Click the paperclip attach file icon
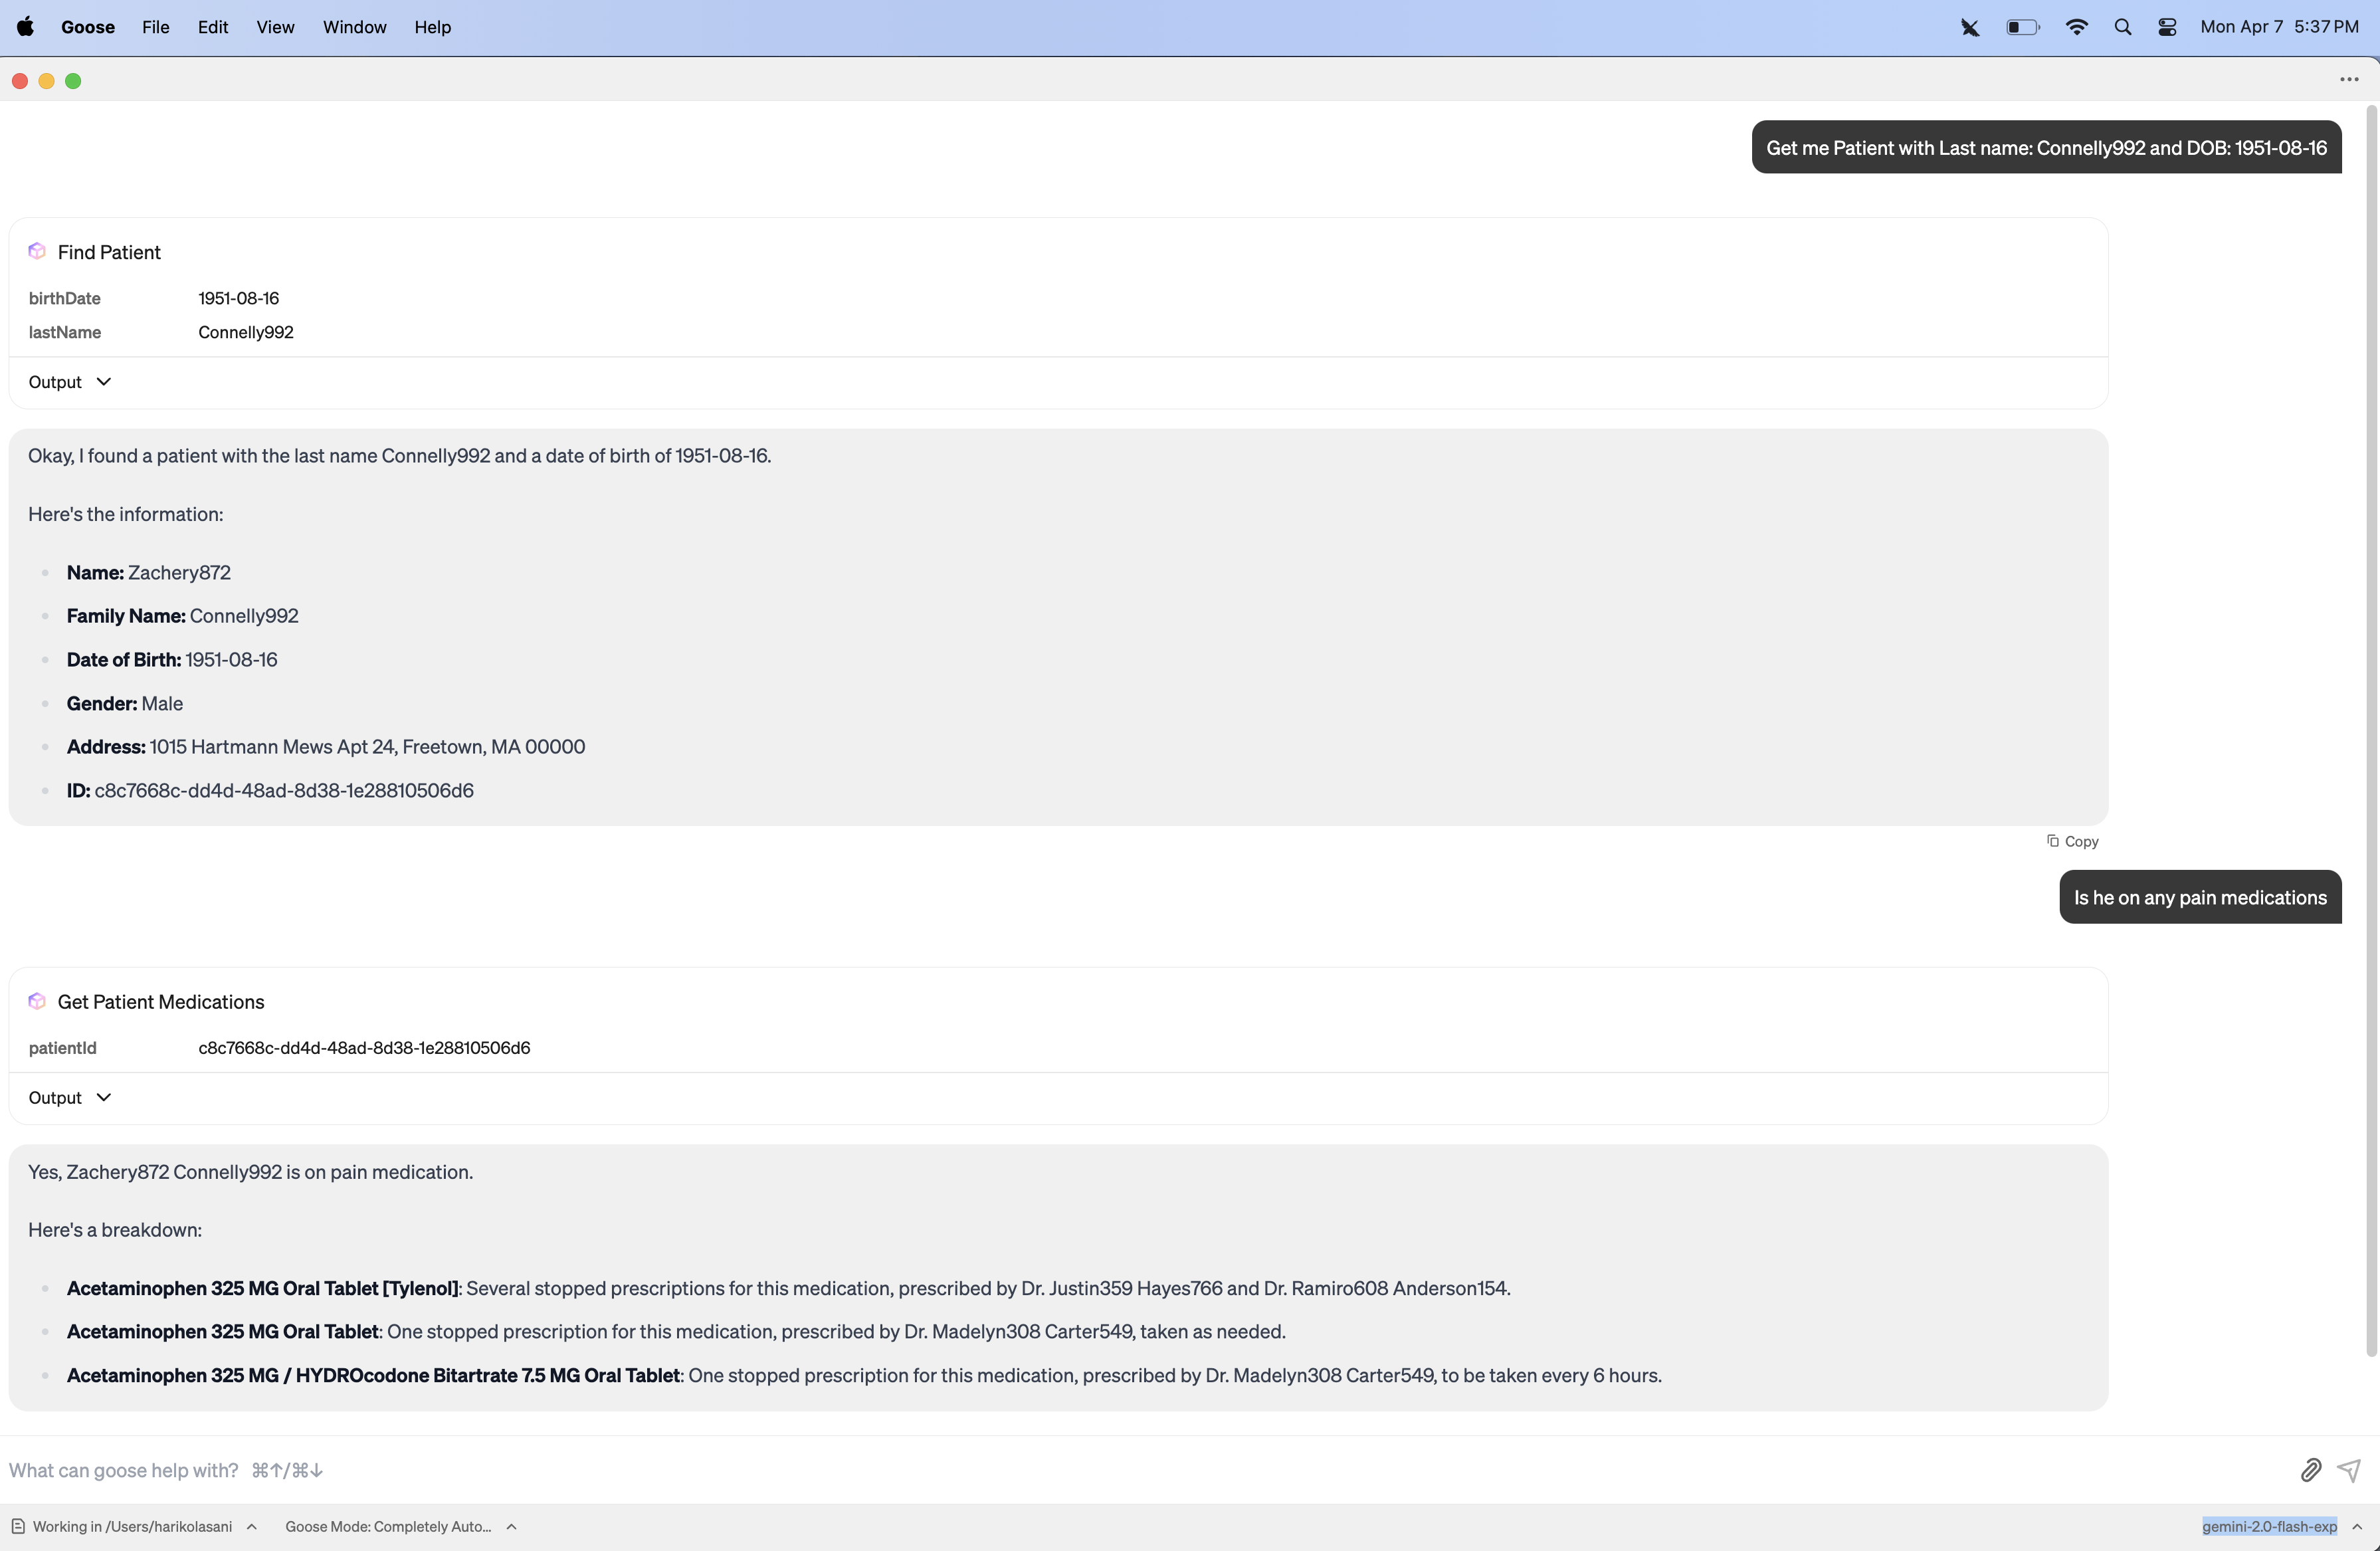Screen dimensions: 2380x1551 (x=2310, y=1469)
